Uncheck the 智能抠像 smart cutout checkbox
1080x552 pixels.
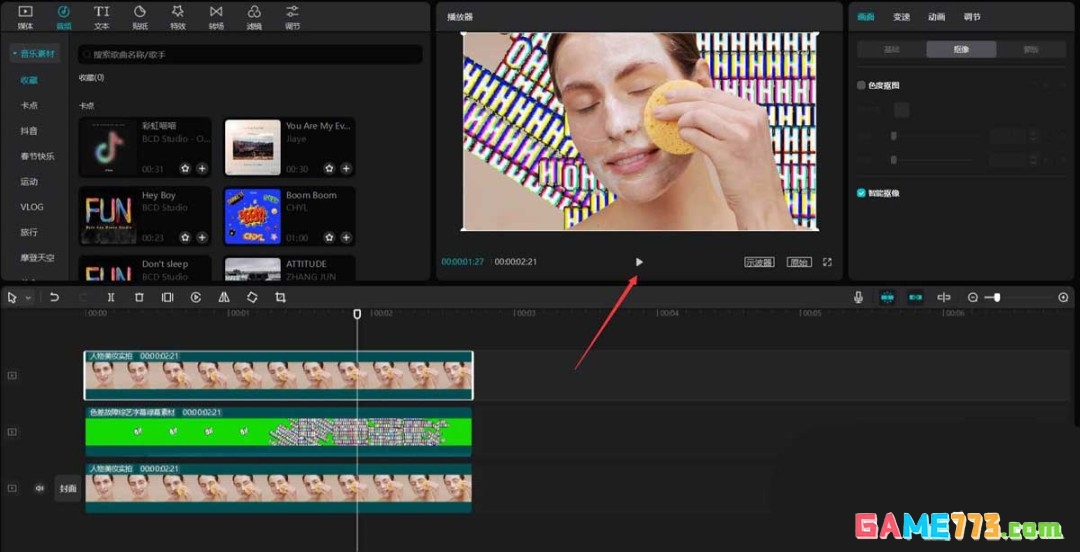tap(861, 193)
